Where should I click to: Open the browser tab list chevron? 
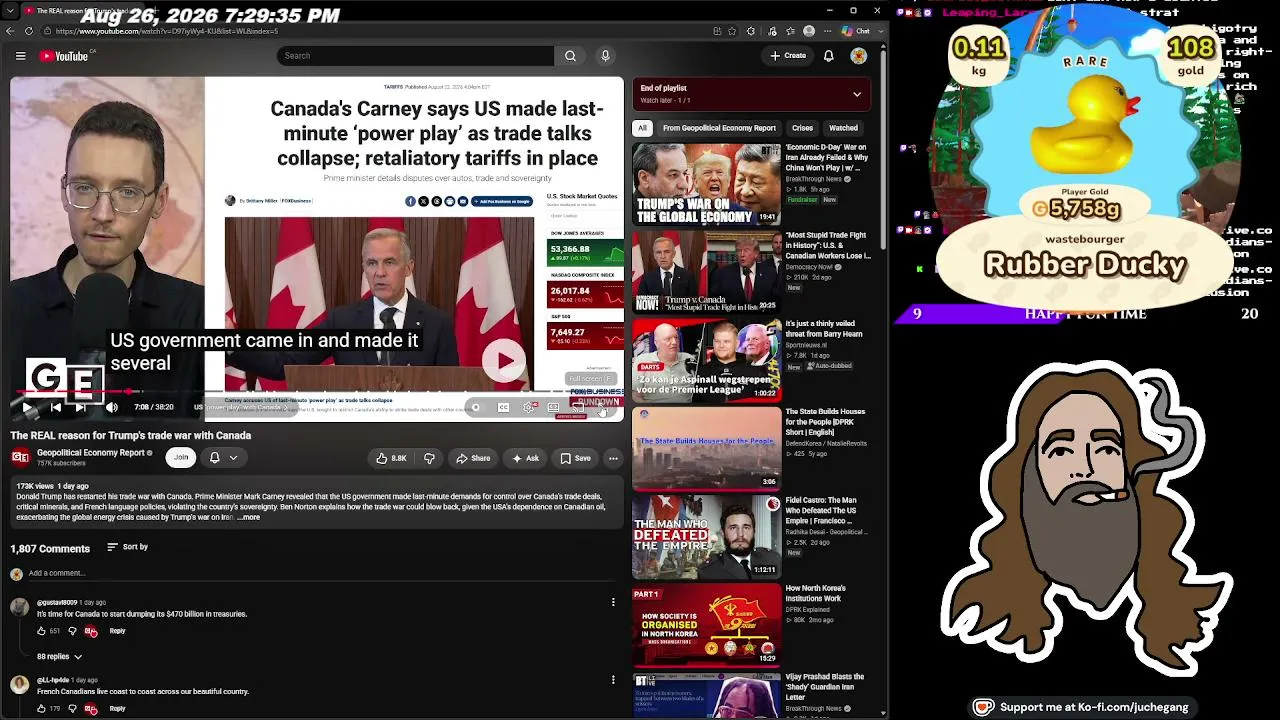click(10, 10)
